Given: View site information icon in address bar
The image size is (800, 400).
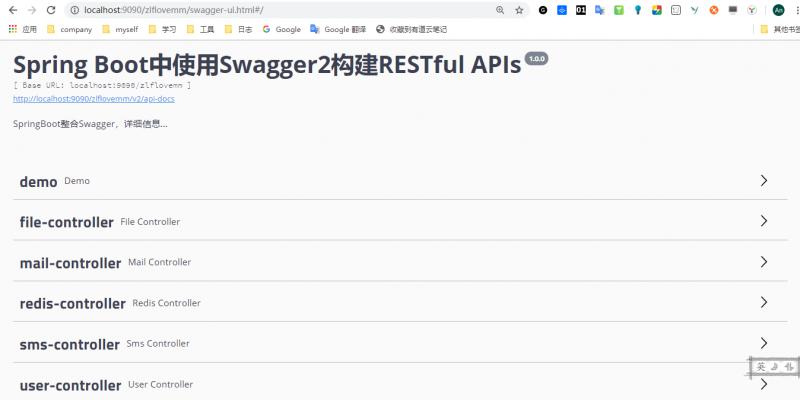Looking at the screenshot, I should 74,10.
